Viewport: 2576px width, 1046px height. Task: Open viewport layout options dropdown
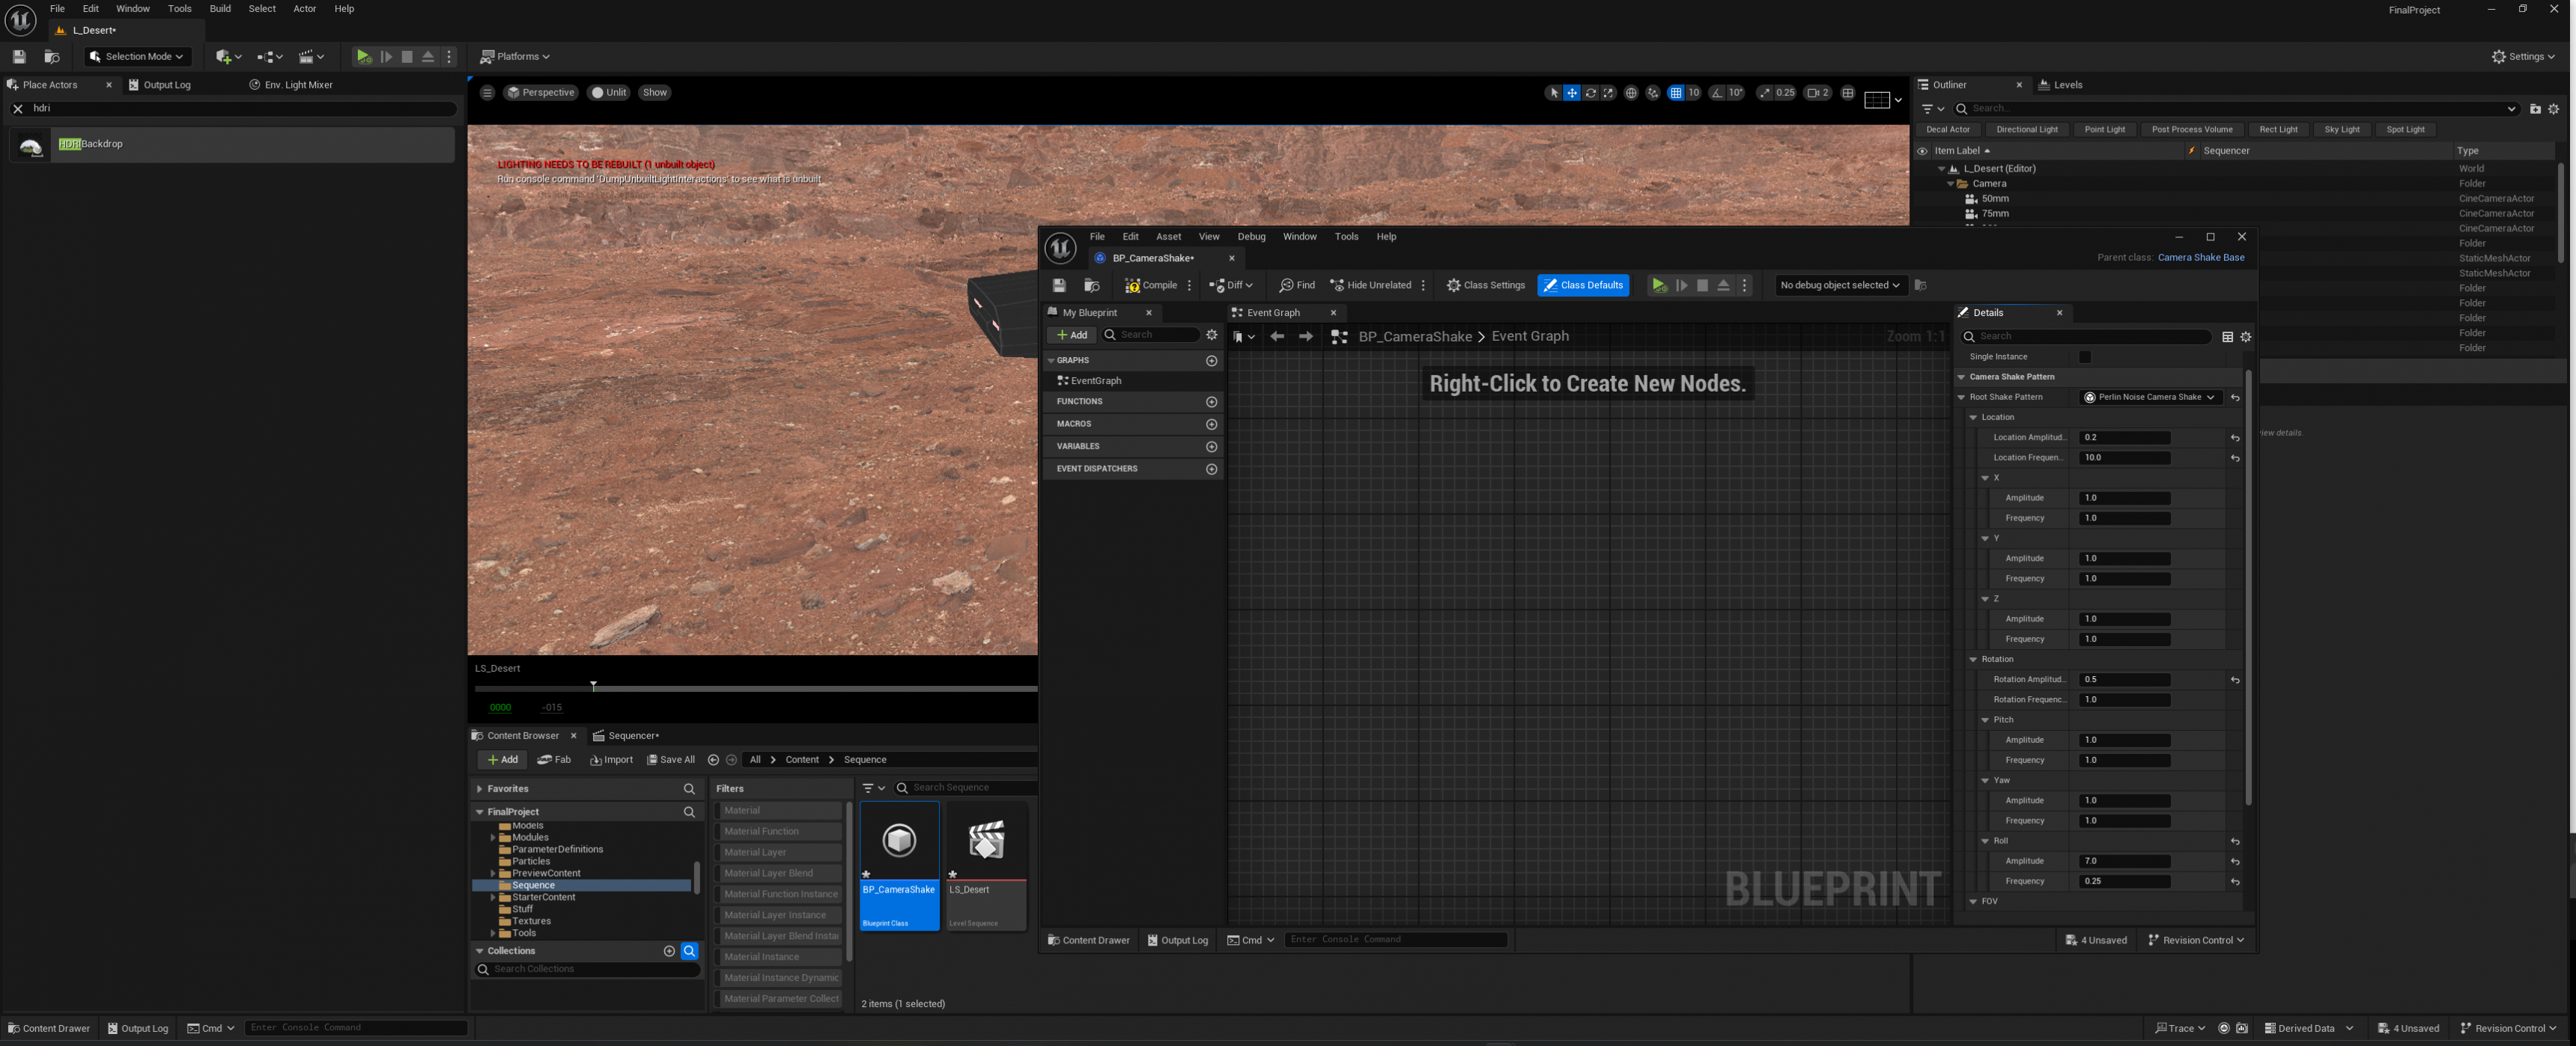[1883, 99]
